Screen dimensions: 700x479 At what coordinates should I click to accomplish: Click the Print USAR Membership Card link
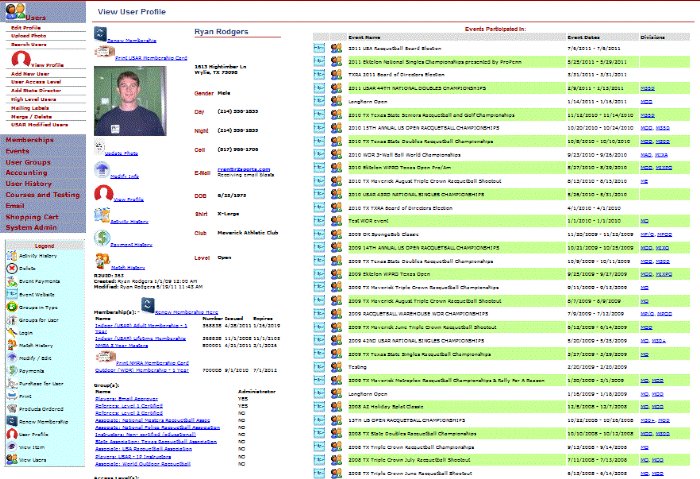(x=151, y=58)
